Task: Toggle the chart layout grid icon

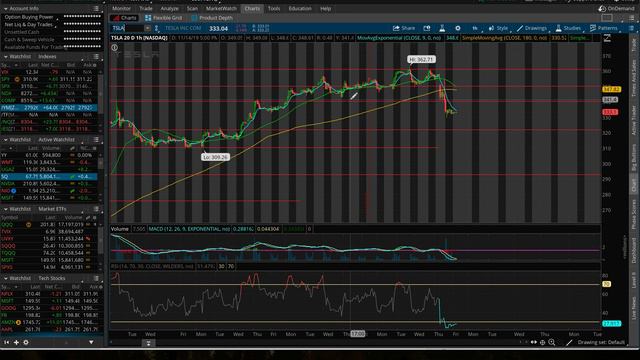Action: (x=607, y=18)
